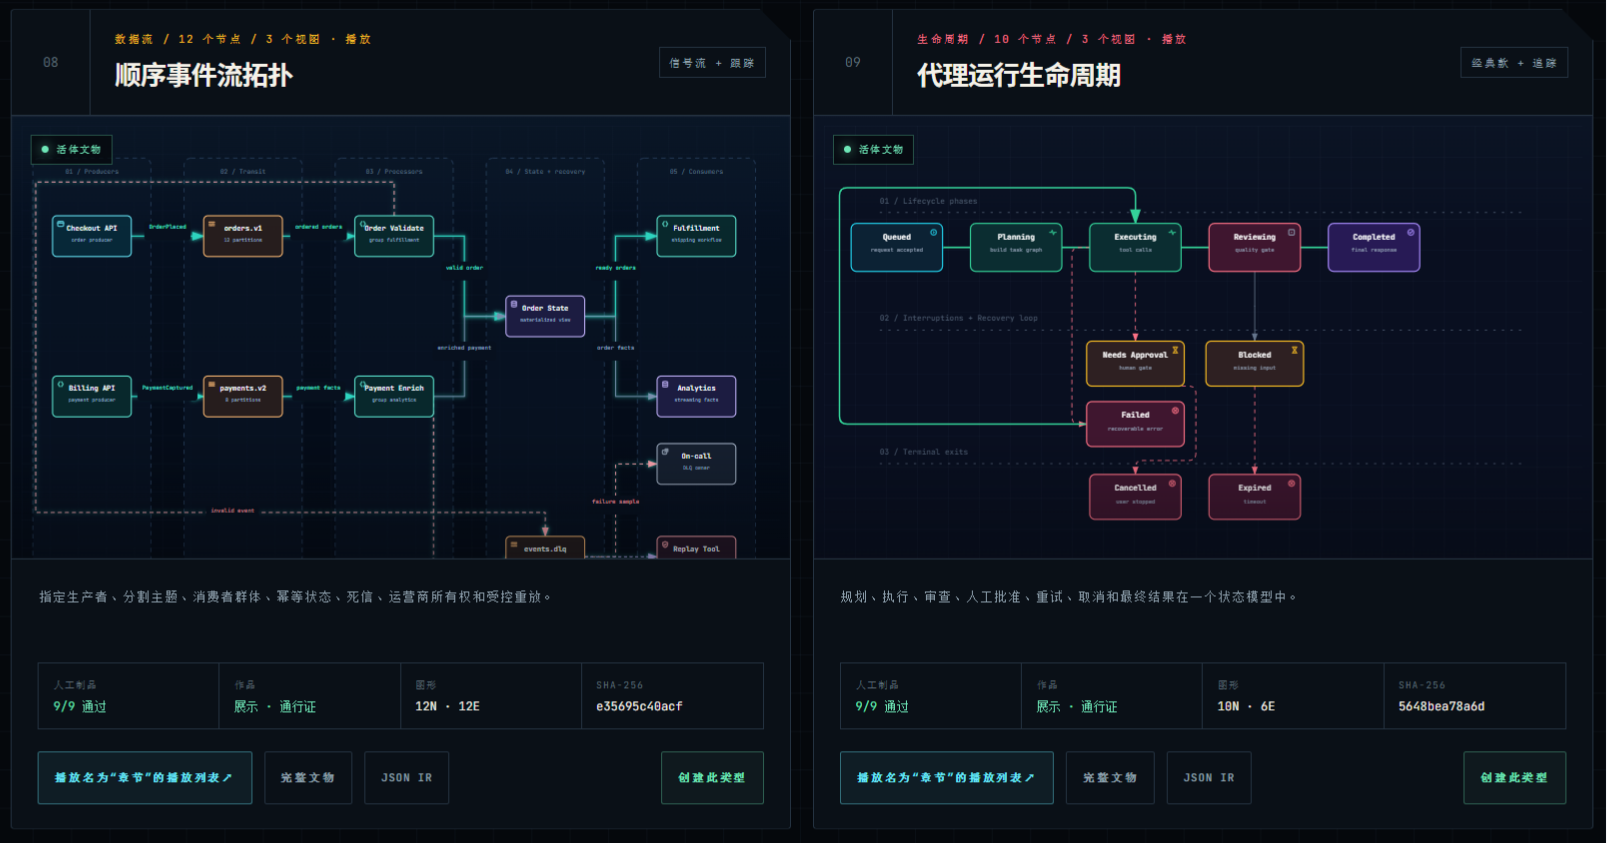Image resolution: width=1607 pixels, height=843 pixels.
Task: Click the '05 / Consumers' lane header
Action: pos(696,172)
